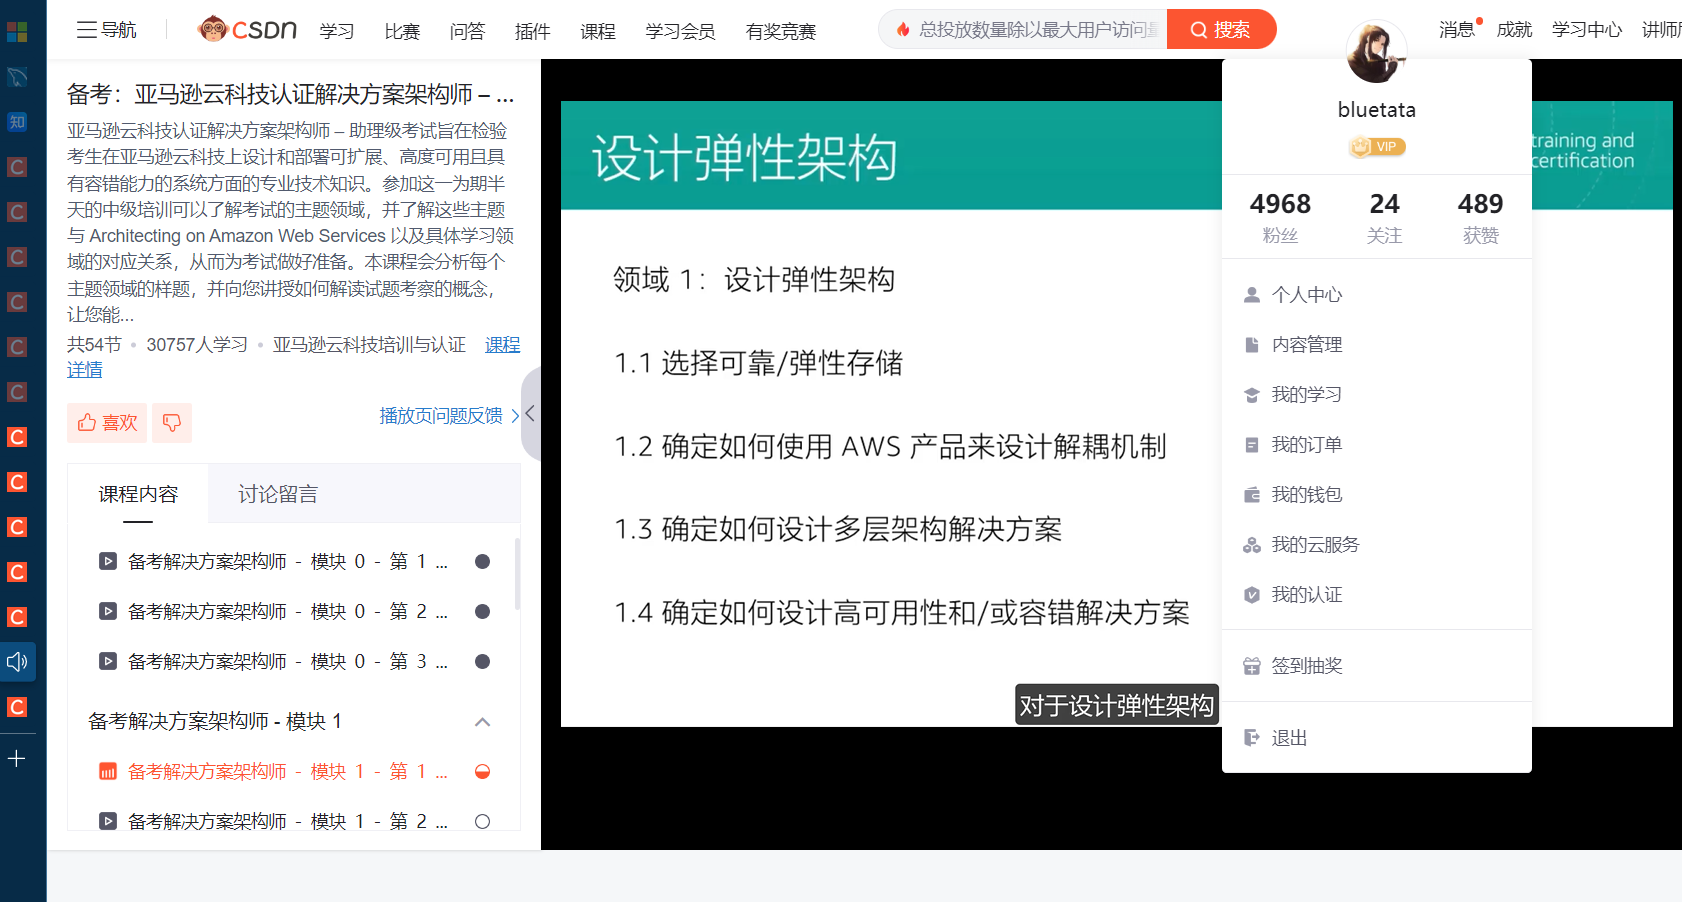
Task: Like the course with 喜欢 button
Action: [x=107, y=423]
